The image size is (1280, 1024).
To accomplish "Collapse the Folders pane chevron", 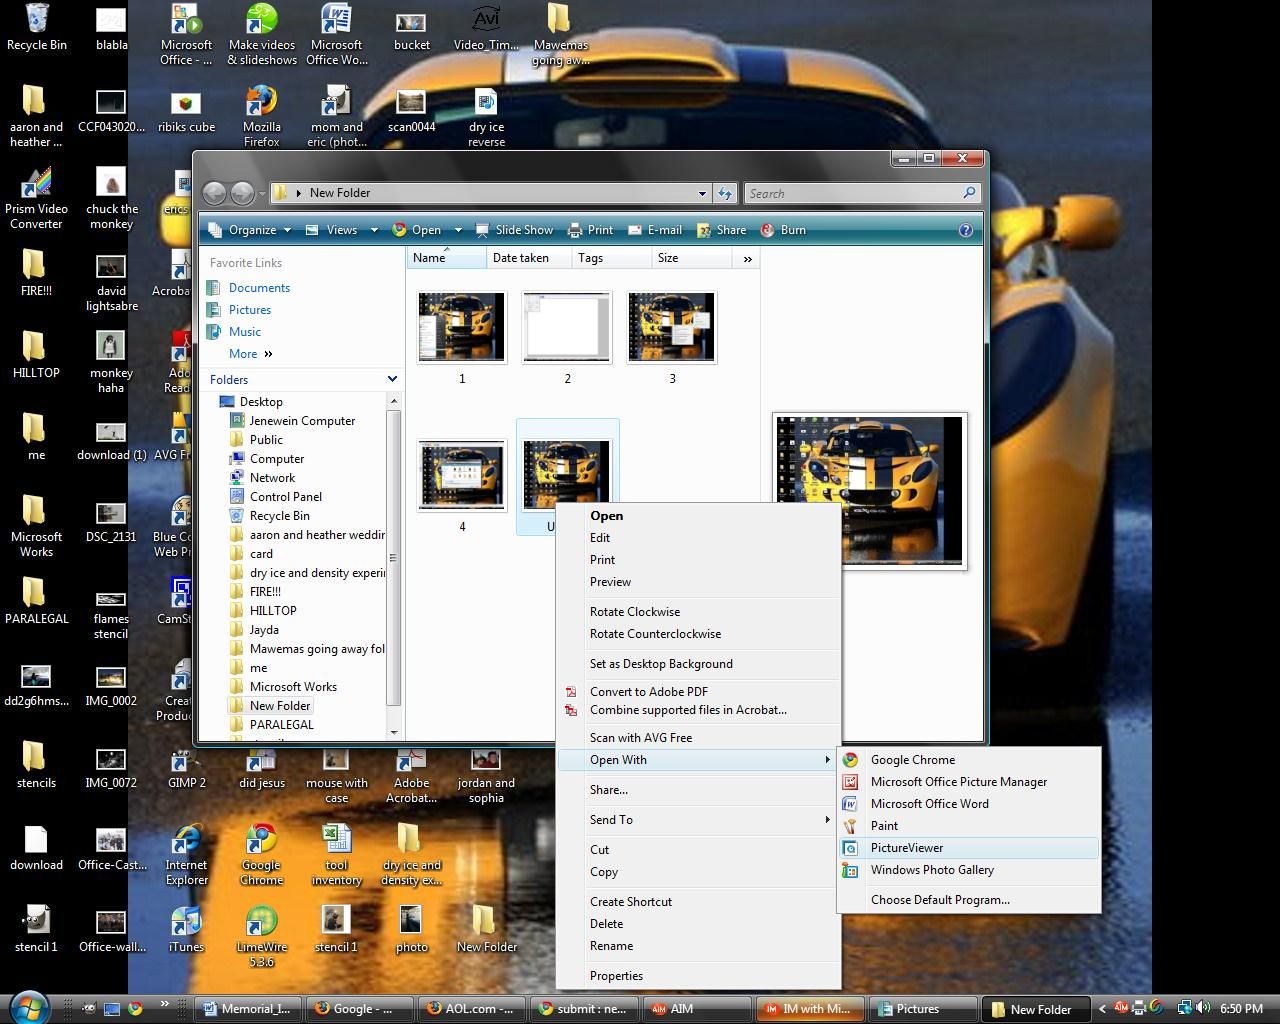I will click(x=392, y=379).
